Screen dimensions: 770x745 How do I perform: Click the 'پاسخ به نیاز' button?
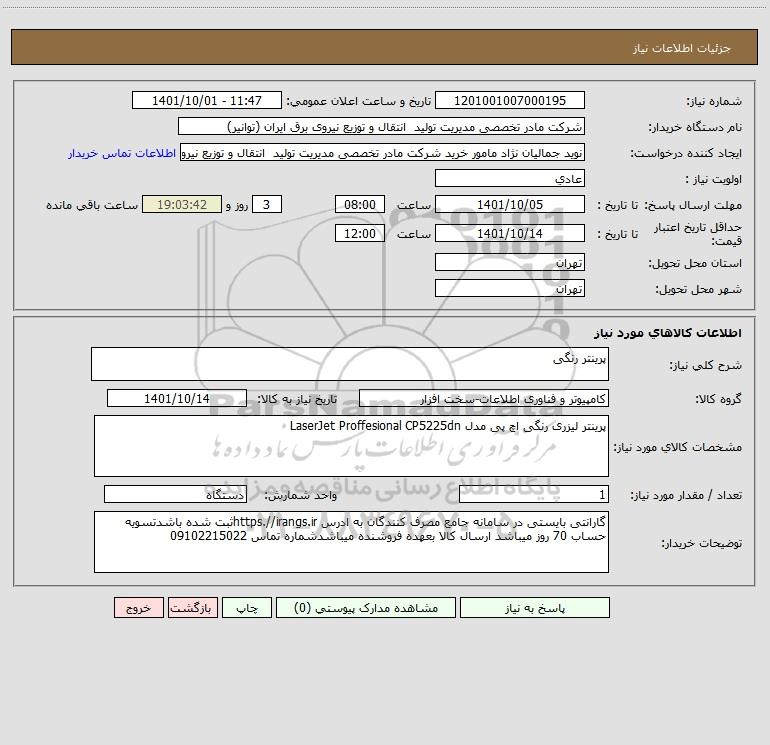coord(535,607)
